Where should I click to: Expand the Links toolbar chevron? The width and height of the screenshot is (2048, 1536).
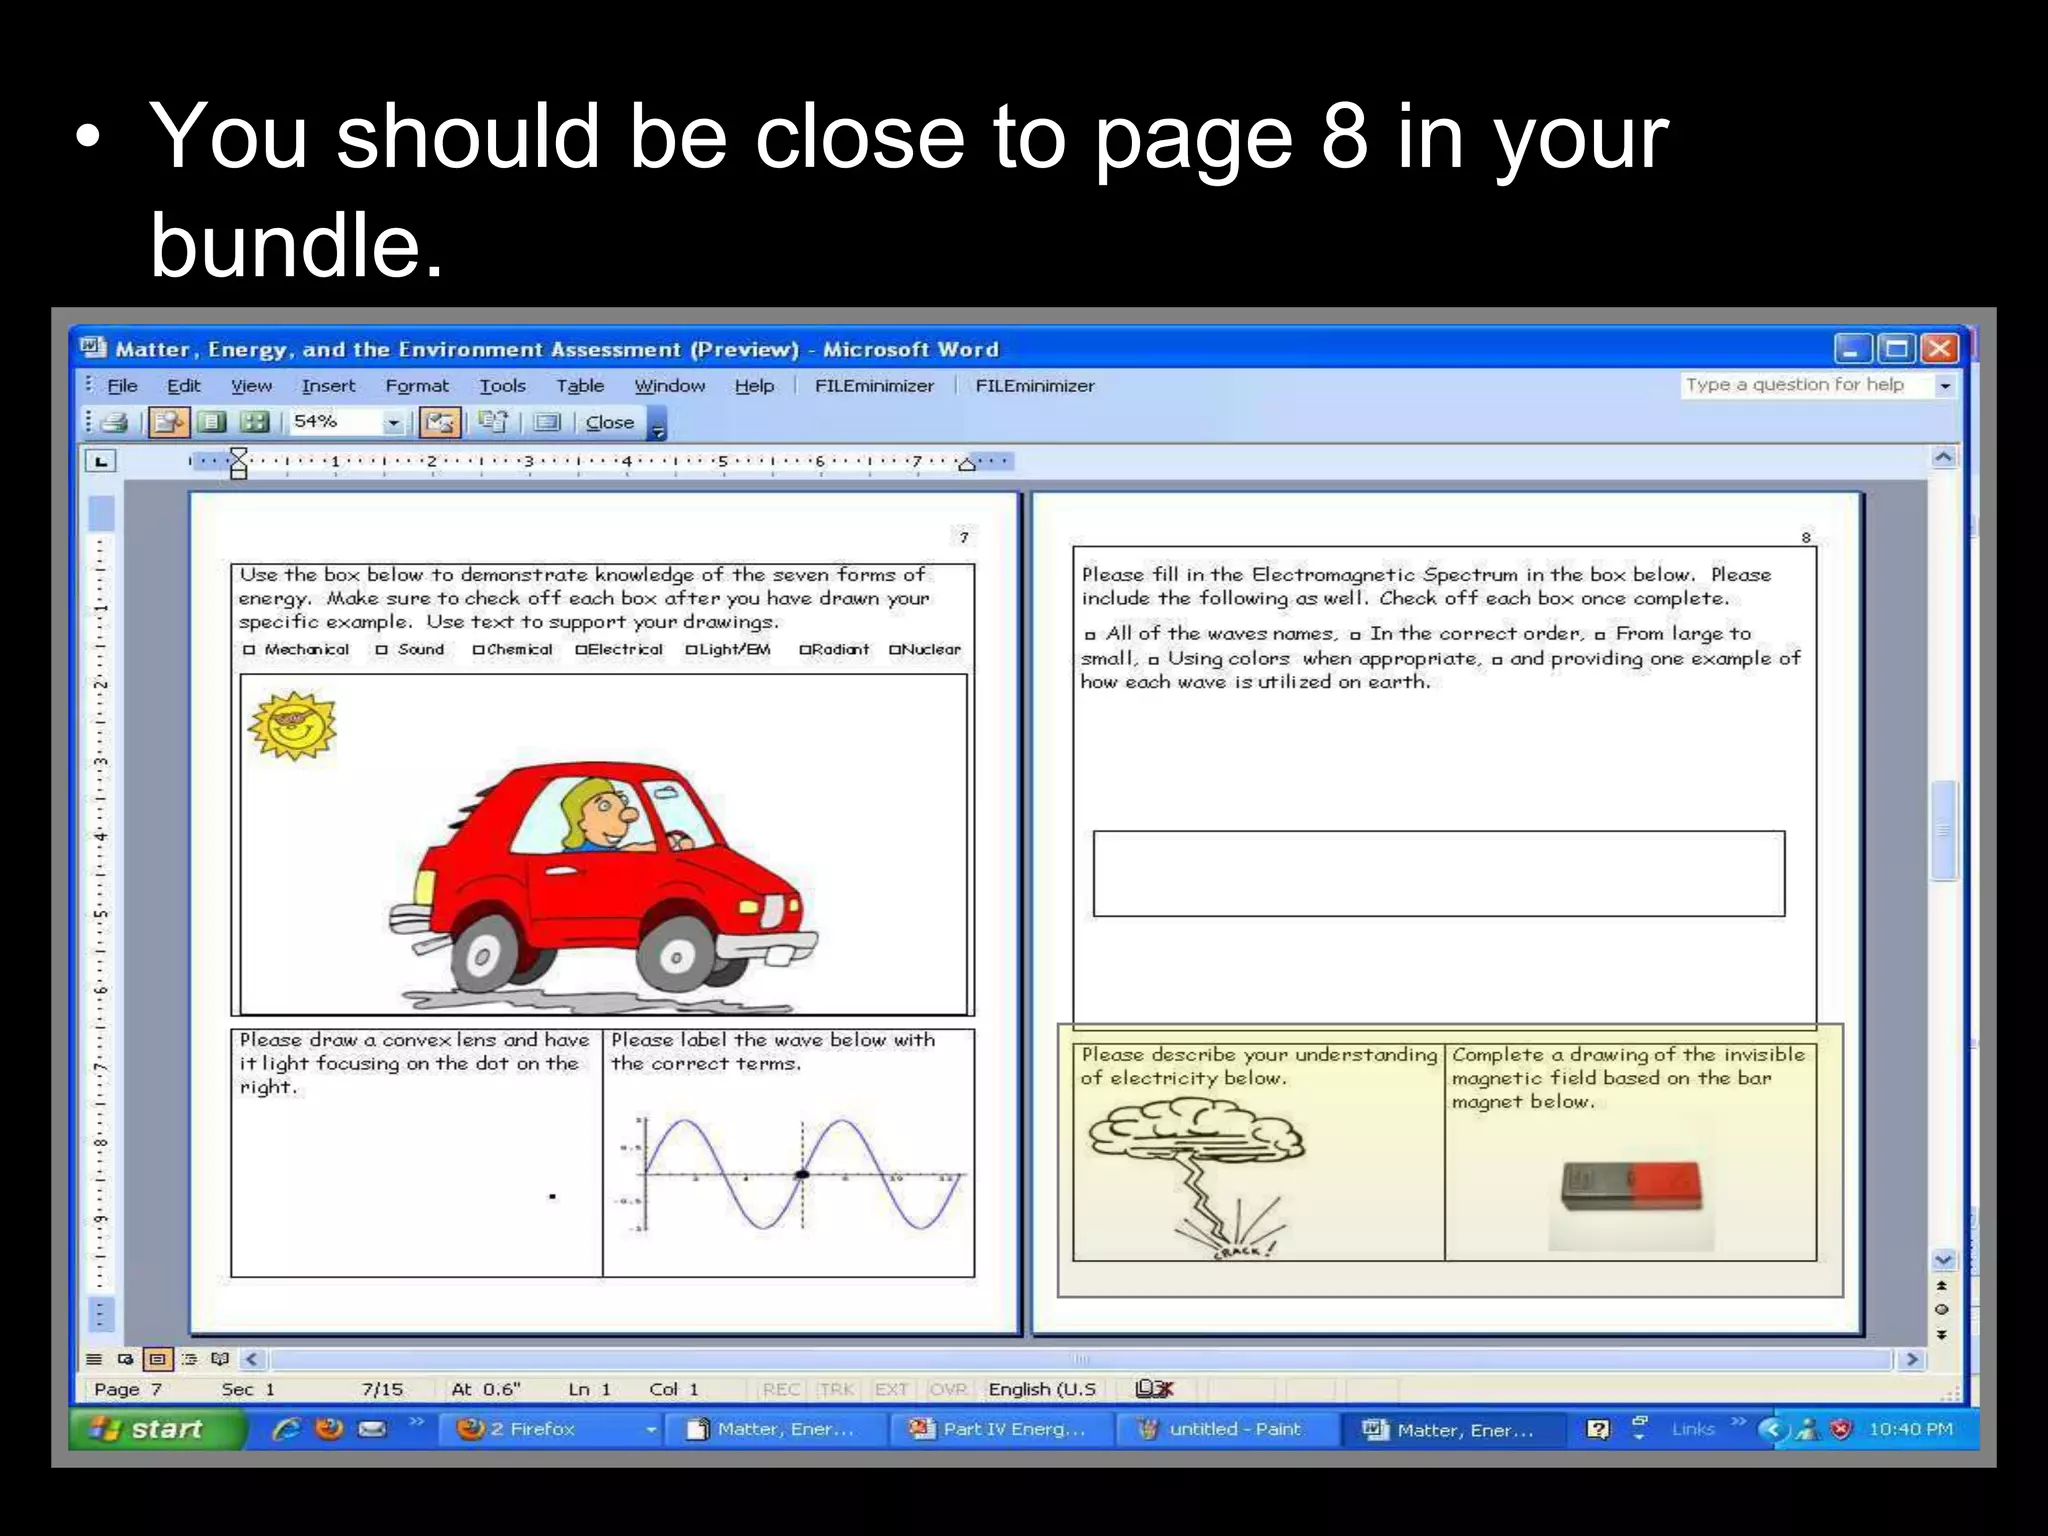[1738, 1422]
